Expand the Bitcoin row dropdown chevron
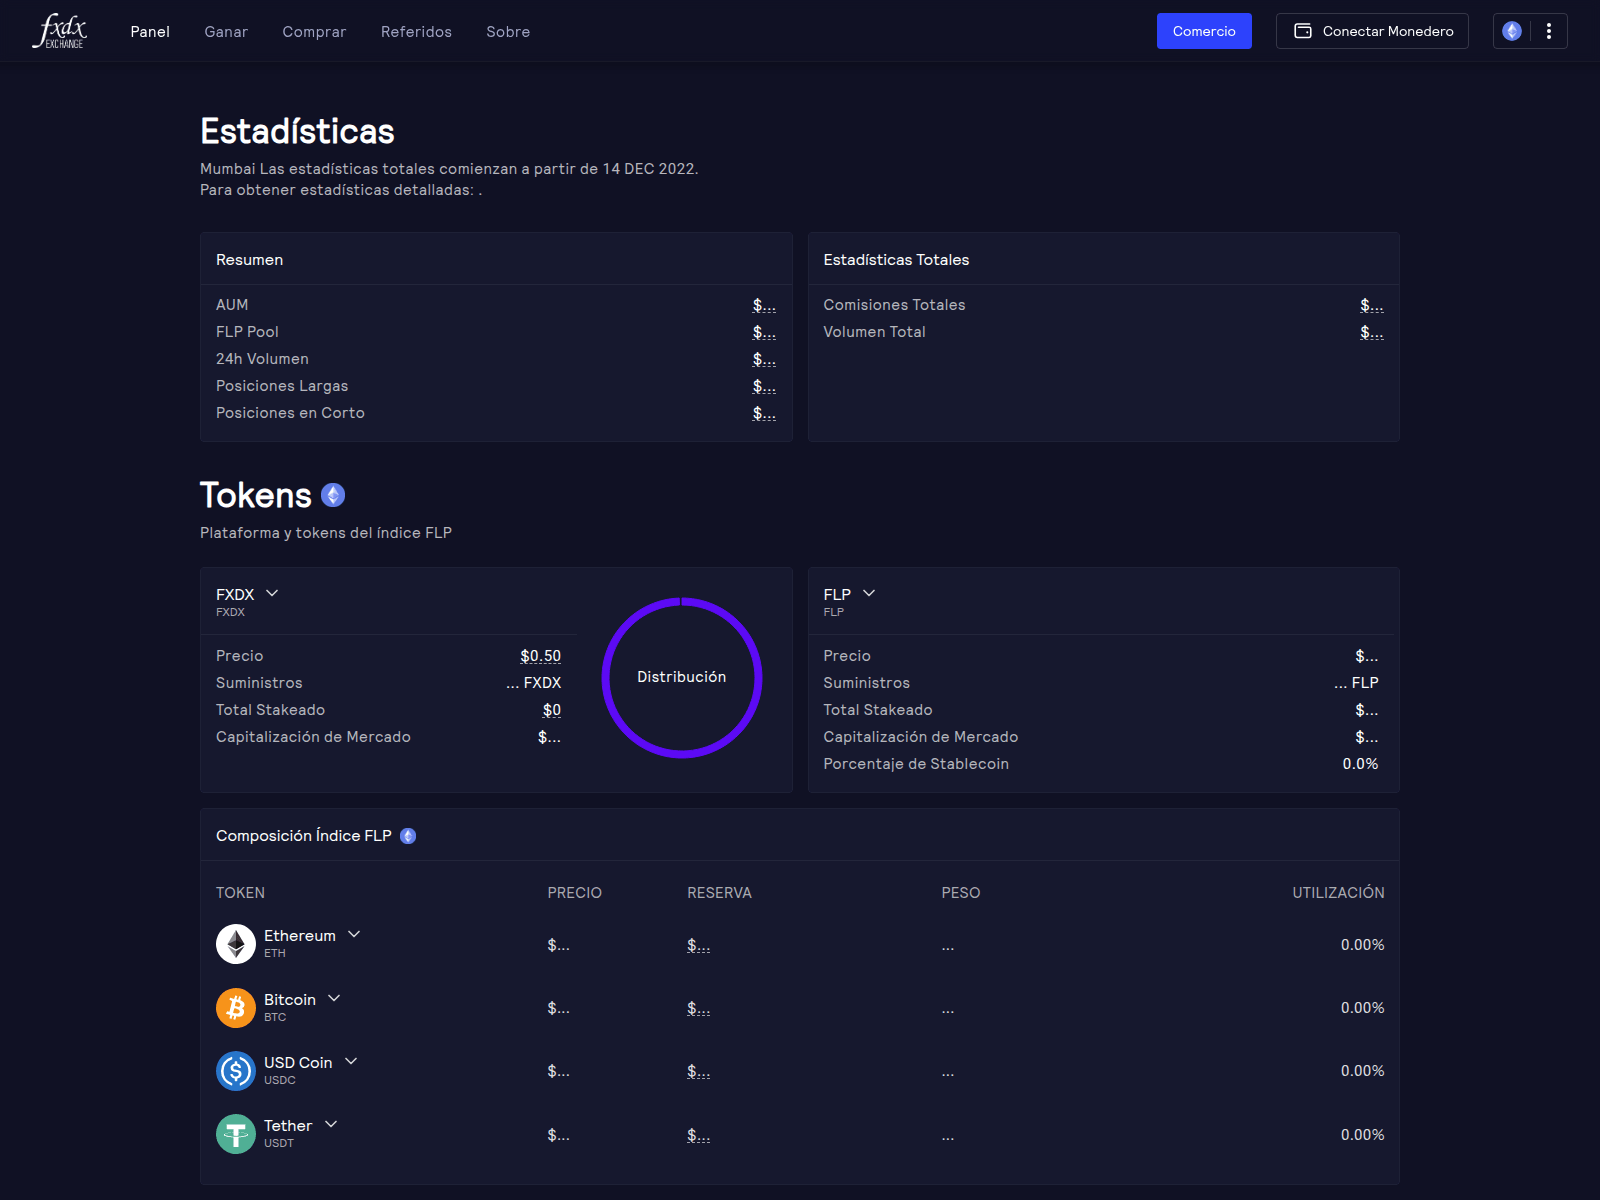Screen dimensions: 1600x1200 (334, 998)
